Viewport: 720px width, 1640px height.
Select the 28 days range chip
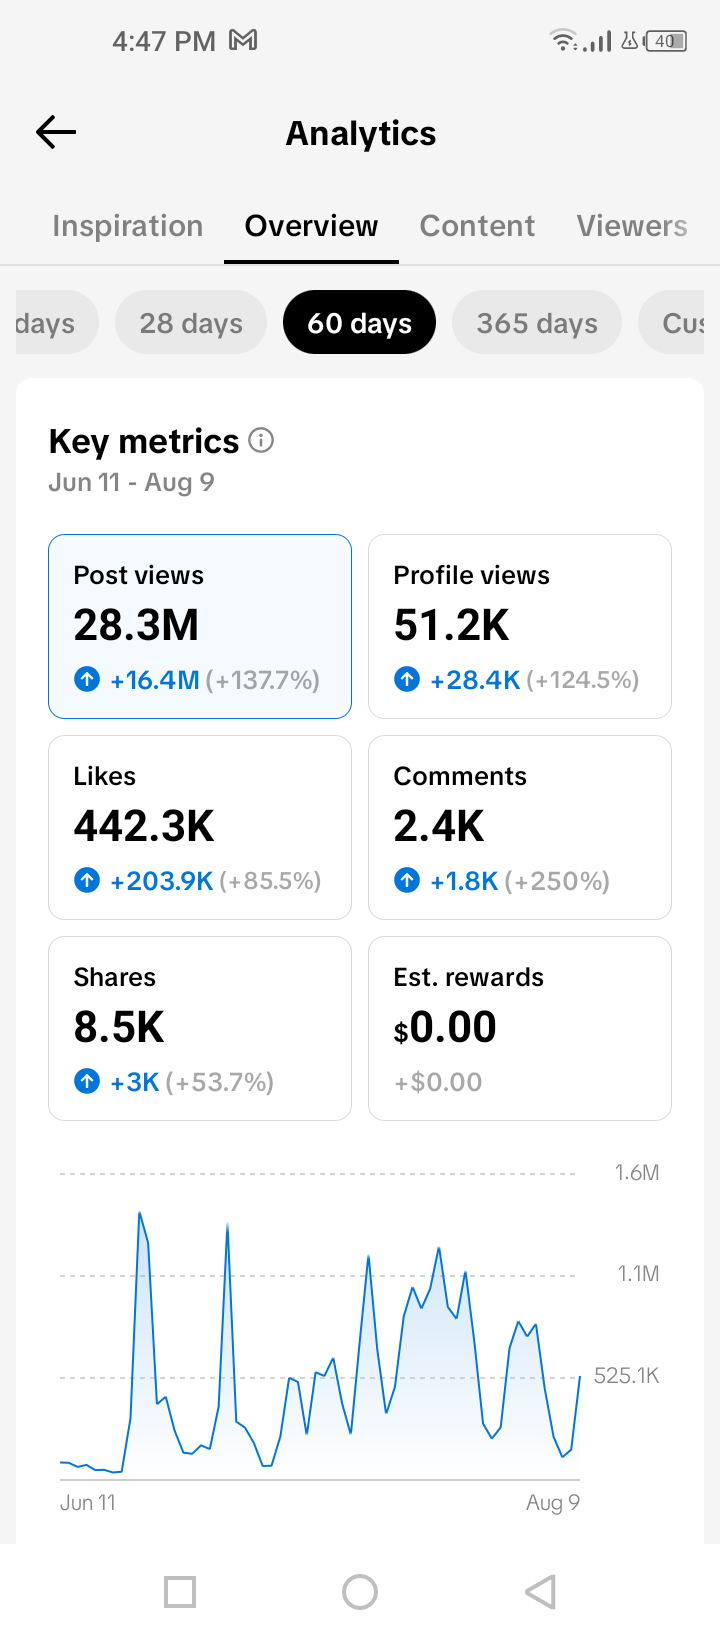[191, 323]
